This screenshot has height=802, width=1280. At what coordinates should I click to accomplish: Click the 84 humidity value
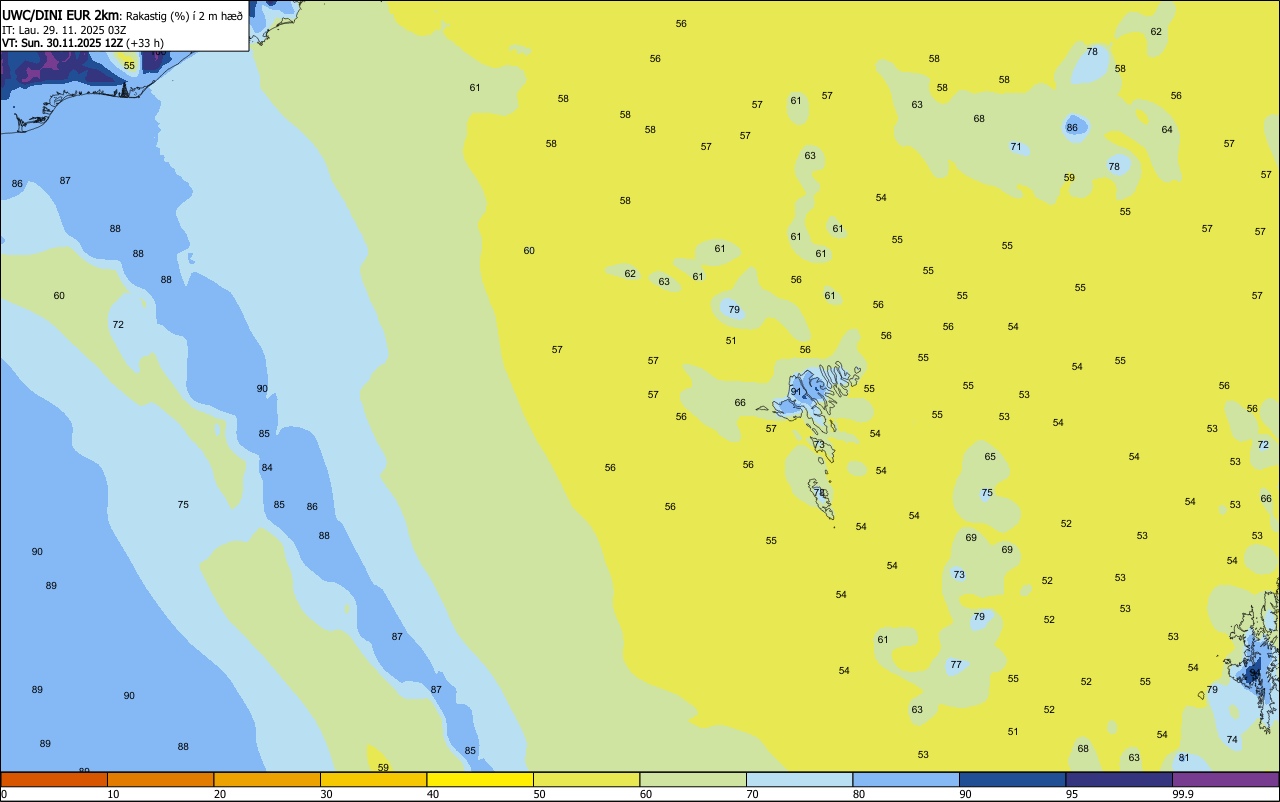pos(267,468)
